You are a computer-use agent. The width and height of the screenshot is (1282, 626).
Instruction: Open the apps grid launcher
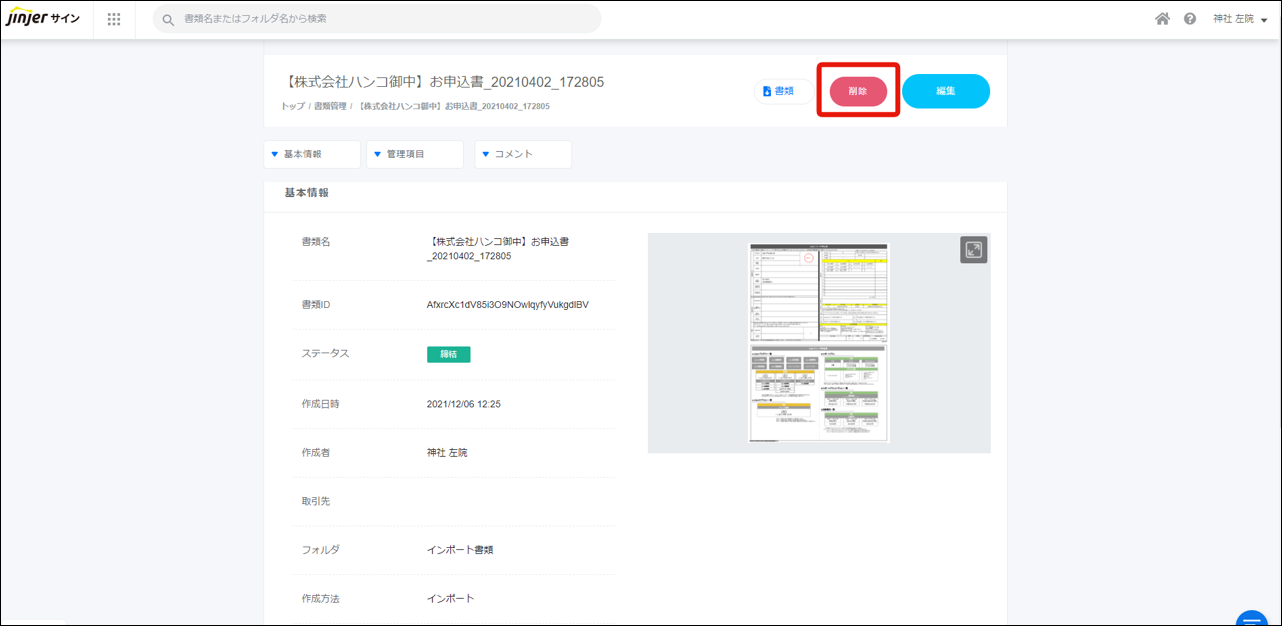pos(114,19)
